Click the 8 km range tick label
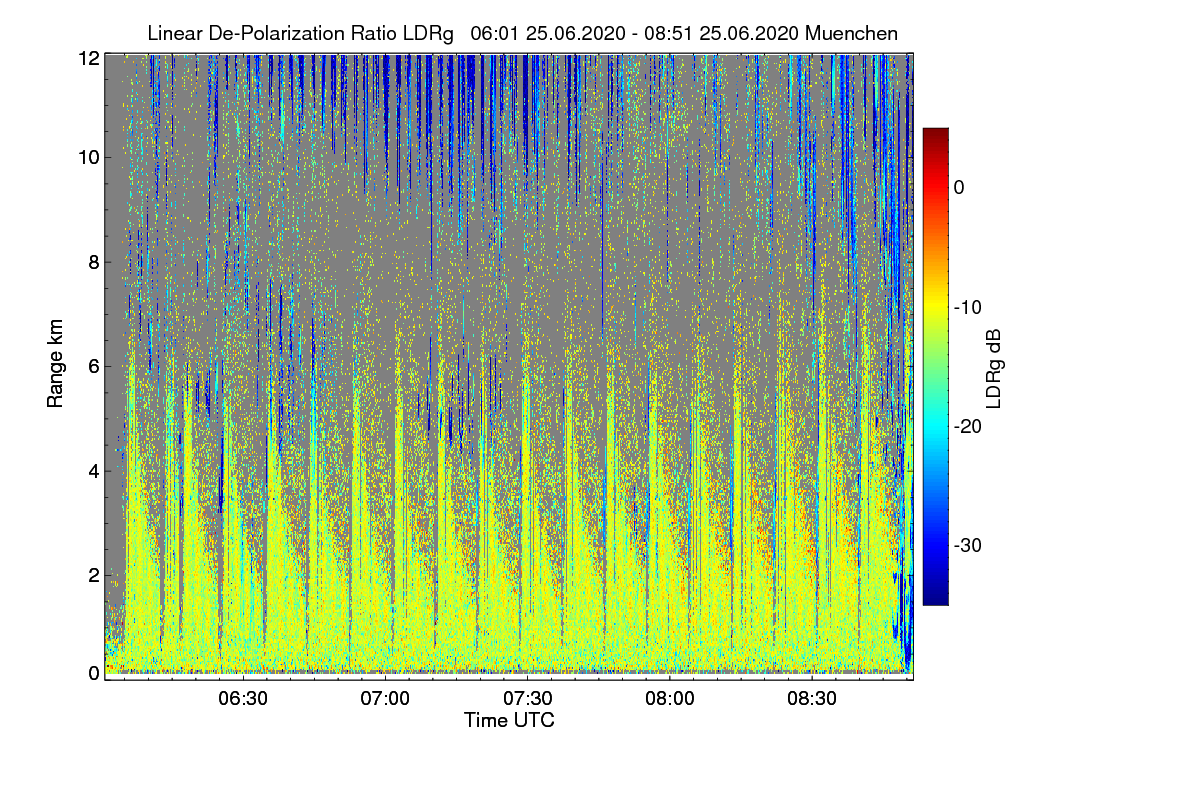The width and height of the screenshot is (1200, 800). pyautogui.click(x=94, y=263)
